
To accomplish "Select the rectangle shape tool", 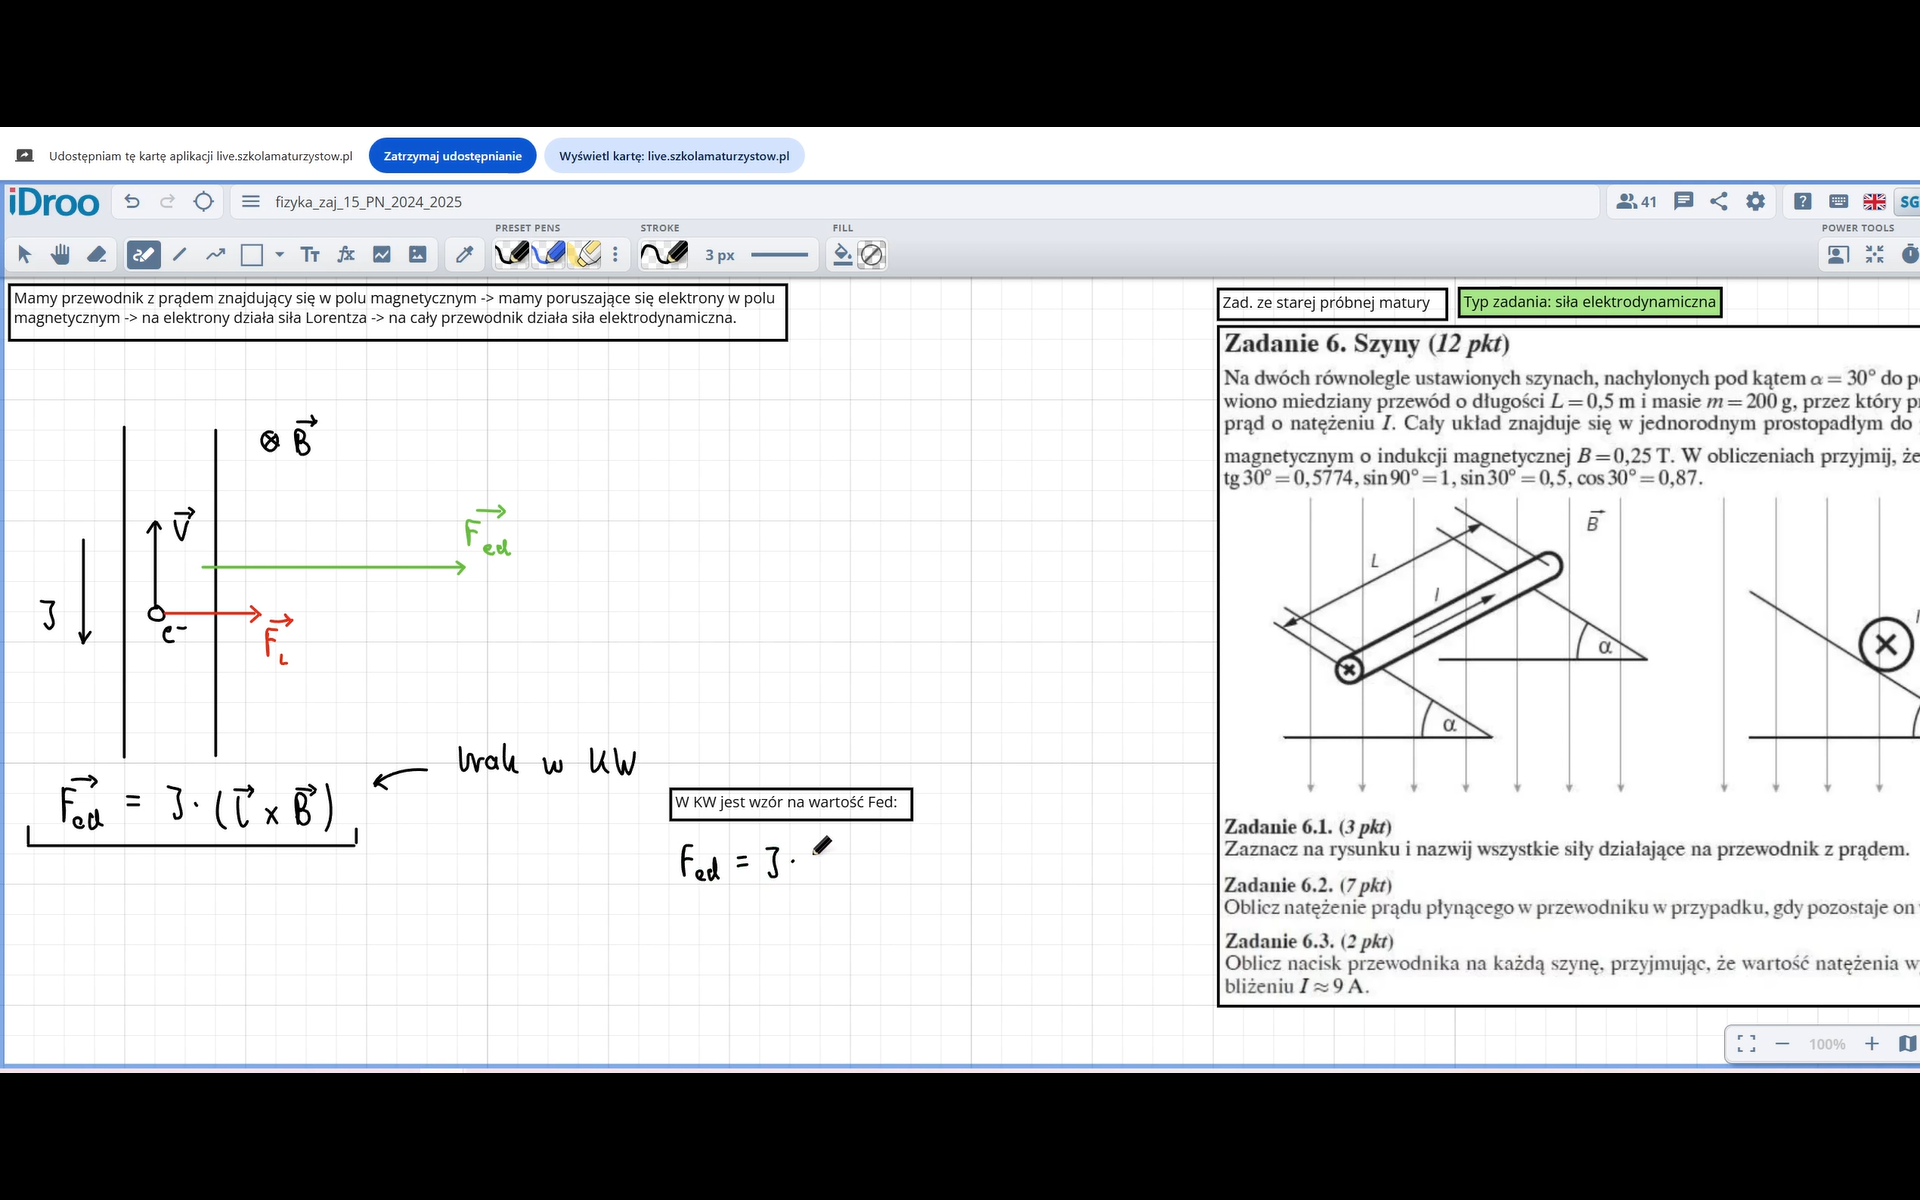I will (252, 255).
